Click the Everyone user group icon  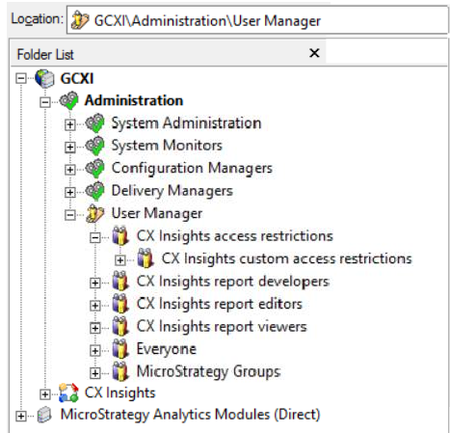pos(120,349)
